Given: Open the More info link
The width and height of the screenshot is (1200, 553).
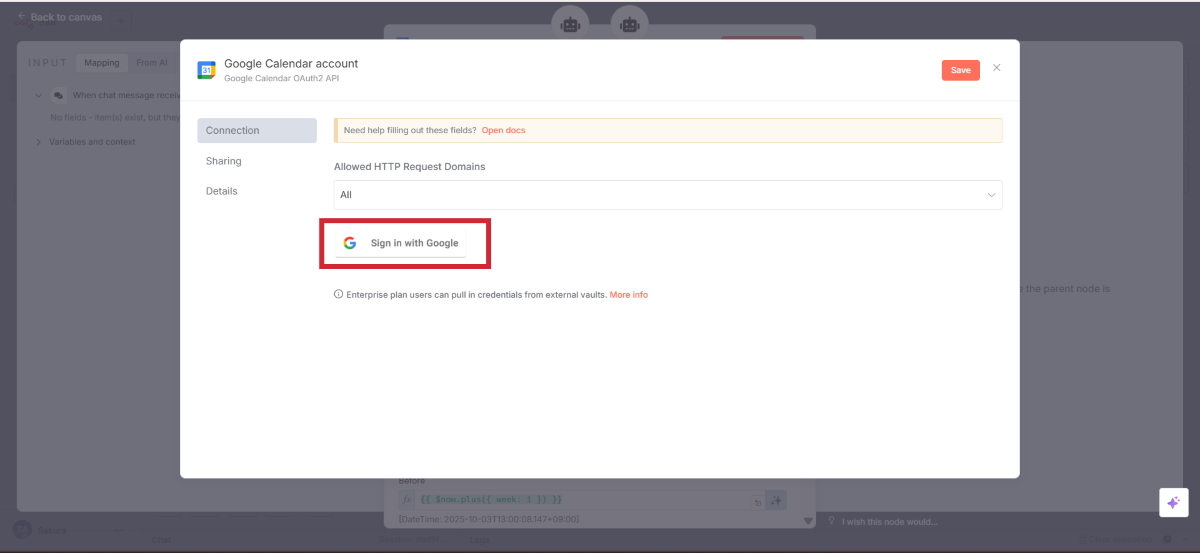Looking at the screenshot, I should click(x=628, y=295).
